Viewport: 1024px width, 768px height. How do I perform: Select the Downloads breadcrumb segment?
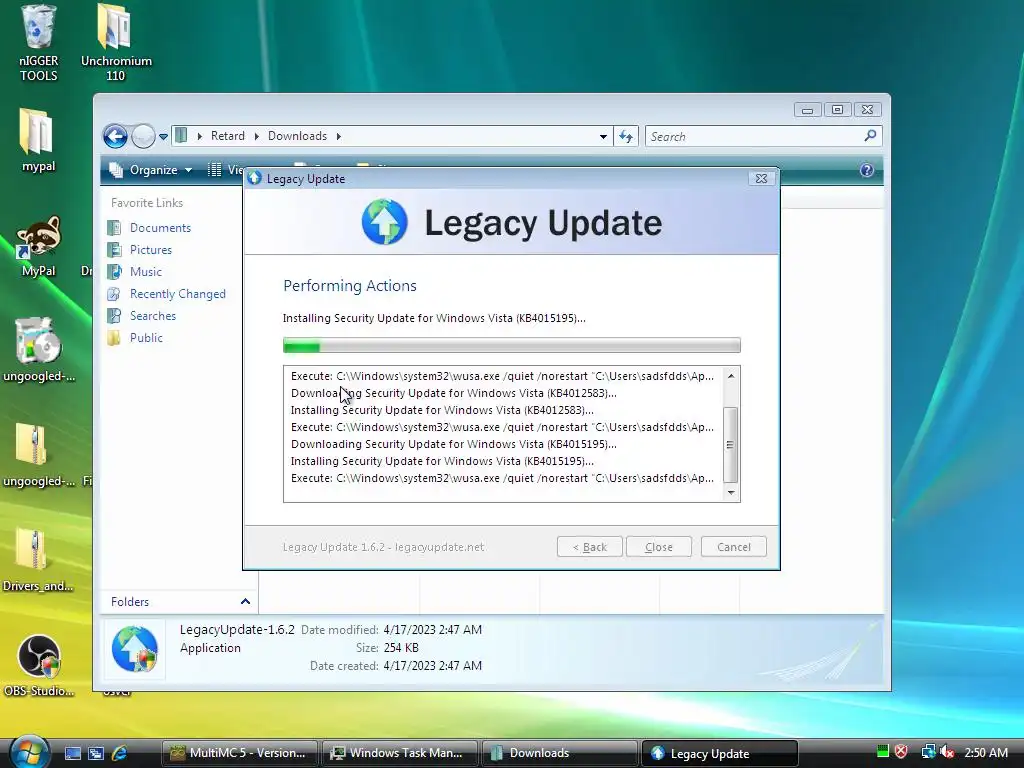pyautogui.click(x=297, y=136)
